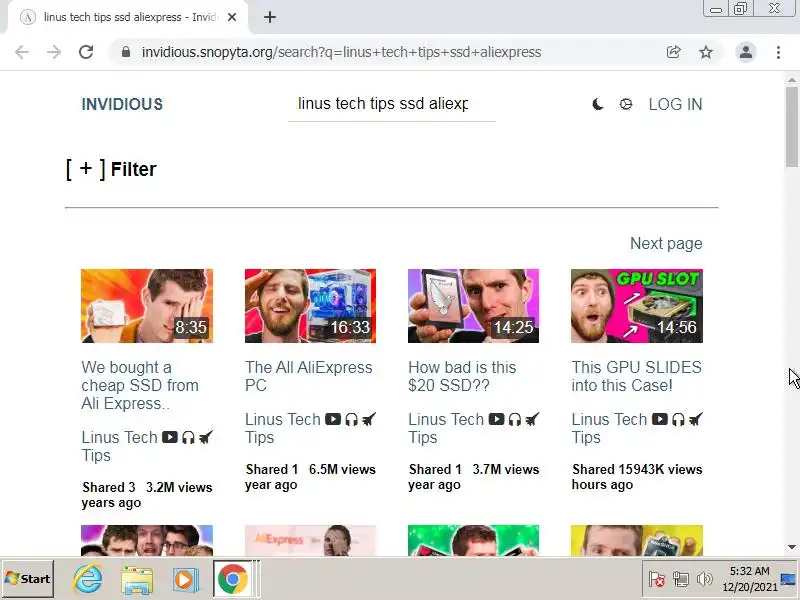The image size is (800, 600).
Task: Audio-only headphones icon for $20 SSD video
Action: click(x=515, y=419)
